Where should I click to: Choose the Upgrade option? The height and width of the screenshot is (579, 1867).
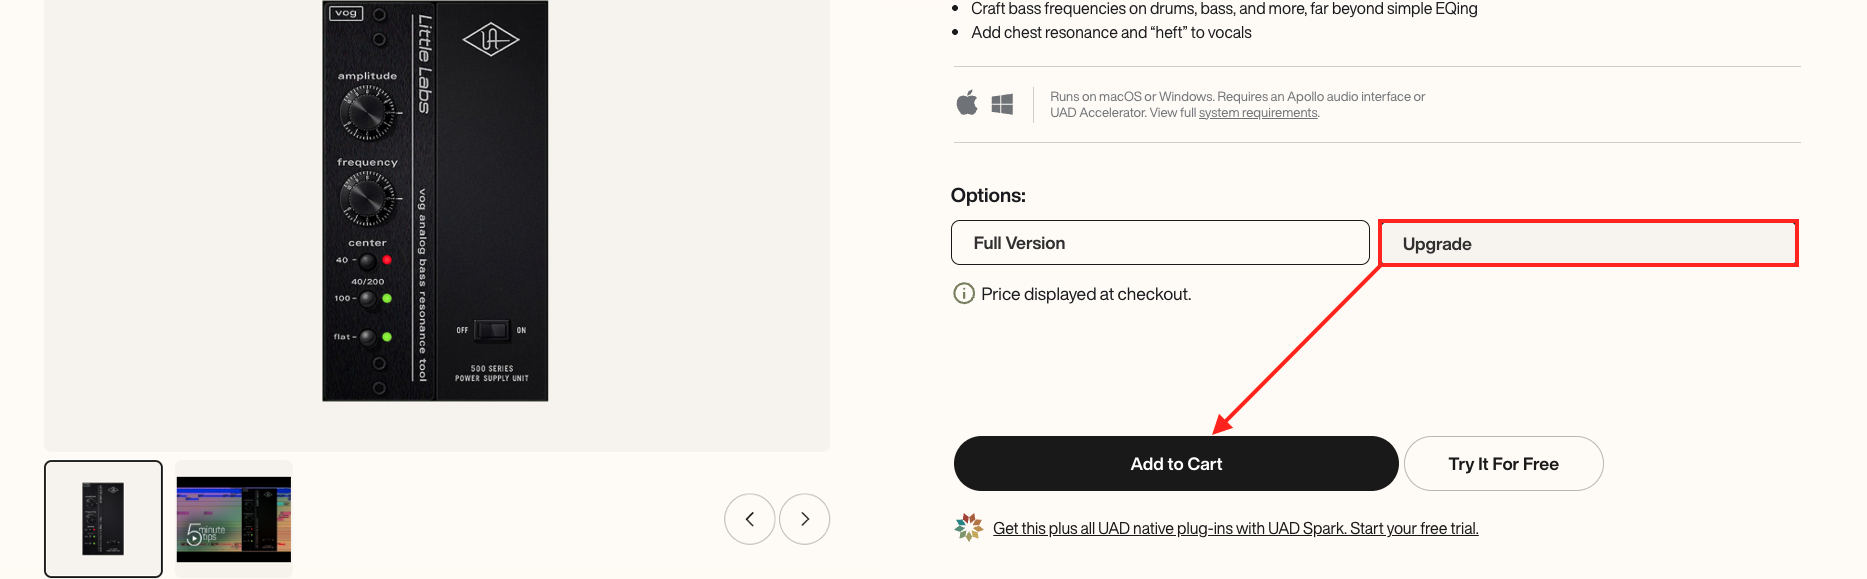click(1588, 244)
